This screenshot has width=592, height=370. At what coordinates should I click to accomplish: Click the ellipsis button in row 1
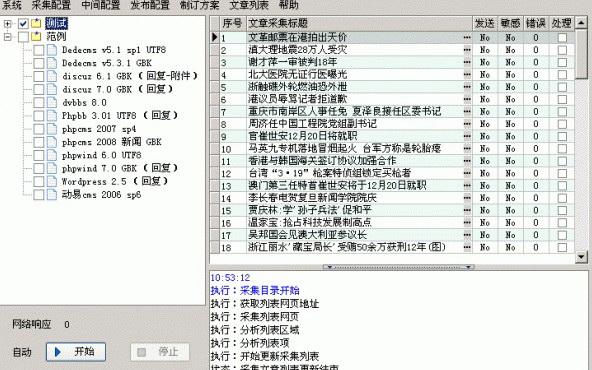pos(467,37)
